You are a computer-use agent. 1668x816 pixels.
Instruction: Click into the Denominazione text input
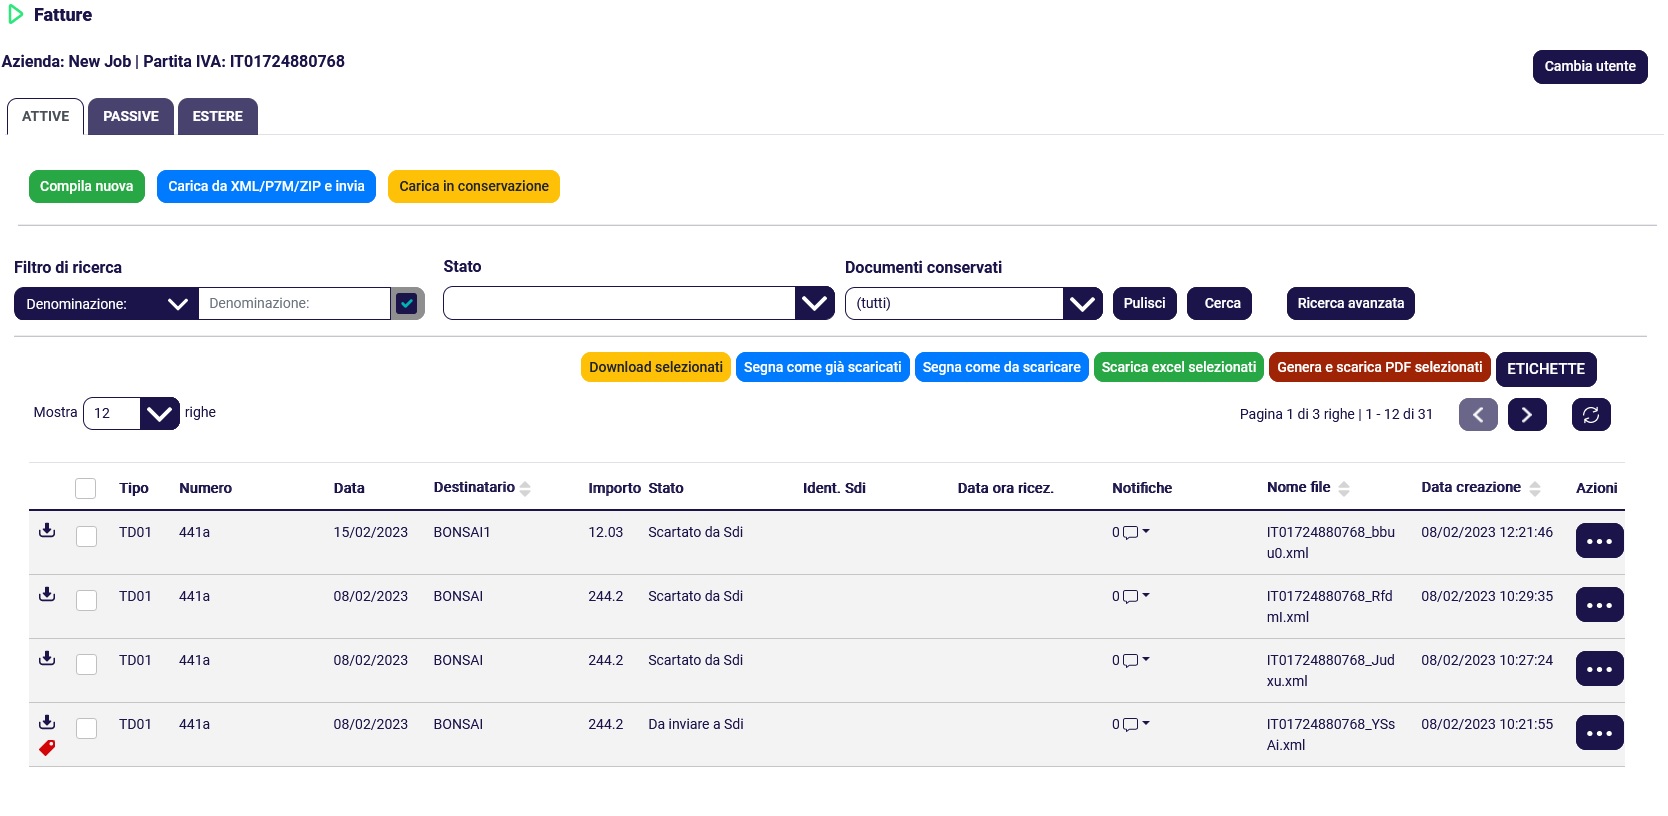coord(294,303)
